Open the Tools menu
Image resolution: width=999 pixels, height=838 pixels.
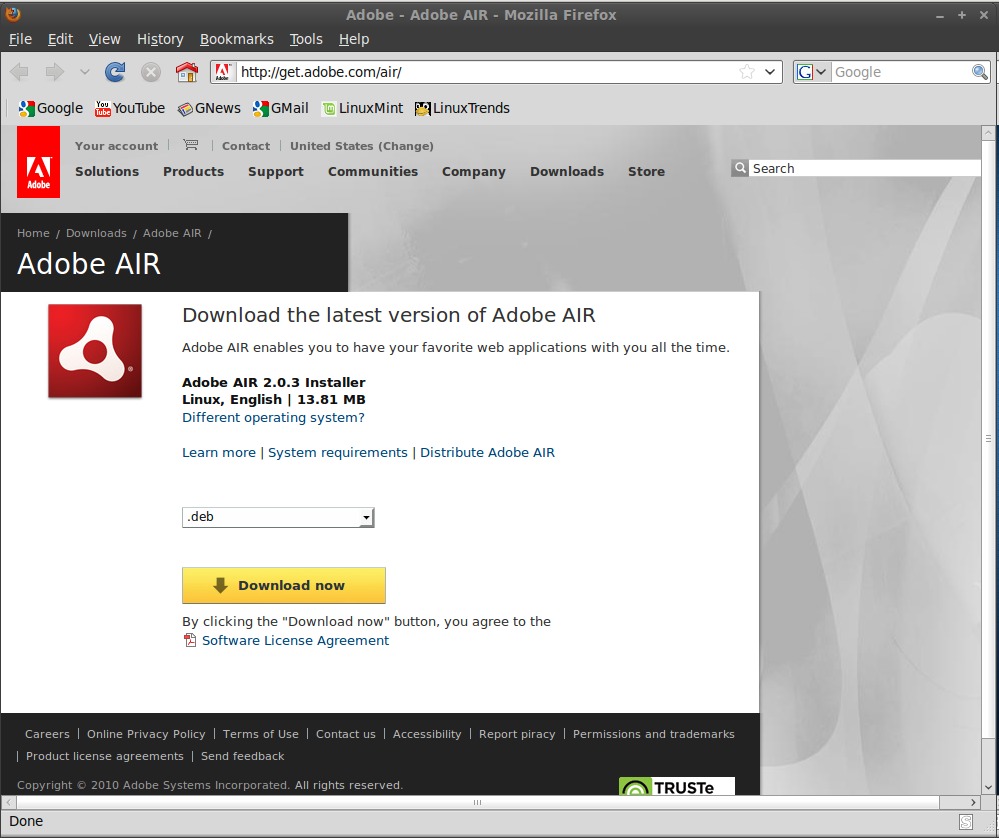(306, 40)
